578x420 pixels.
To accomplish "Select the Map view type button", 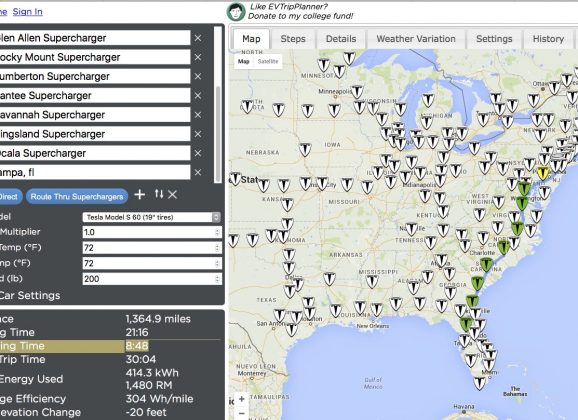I will click(x=243, y=62).
